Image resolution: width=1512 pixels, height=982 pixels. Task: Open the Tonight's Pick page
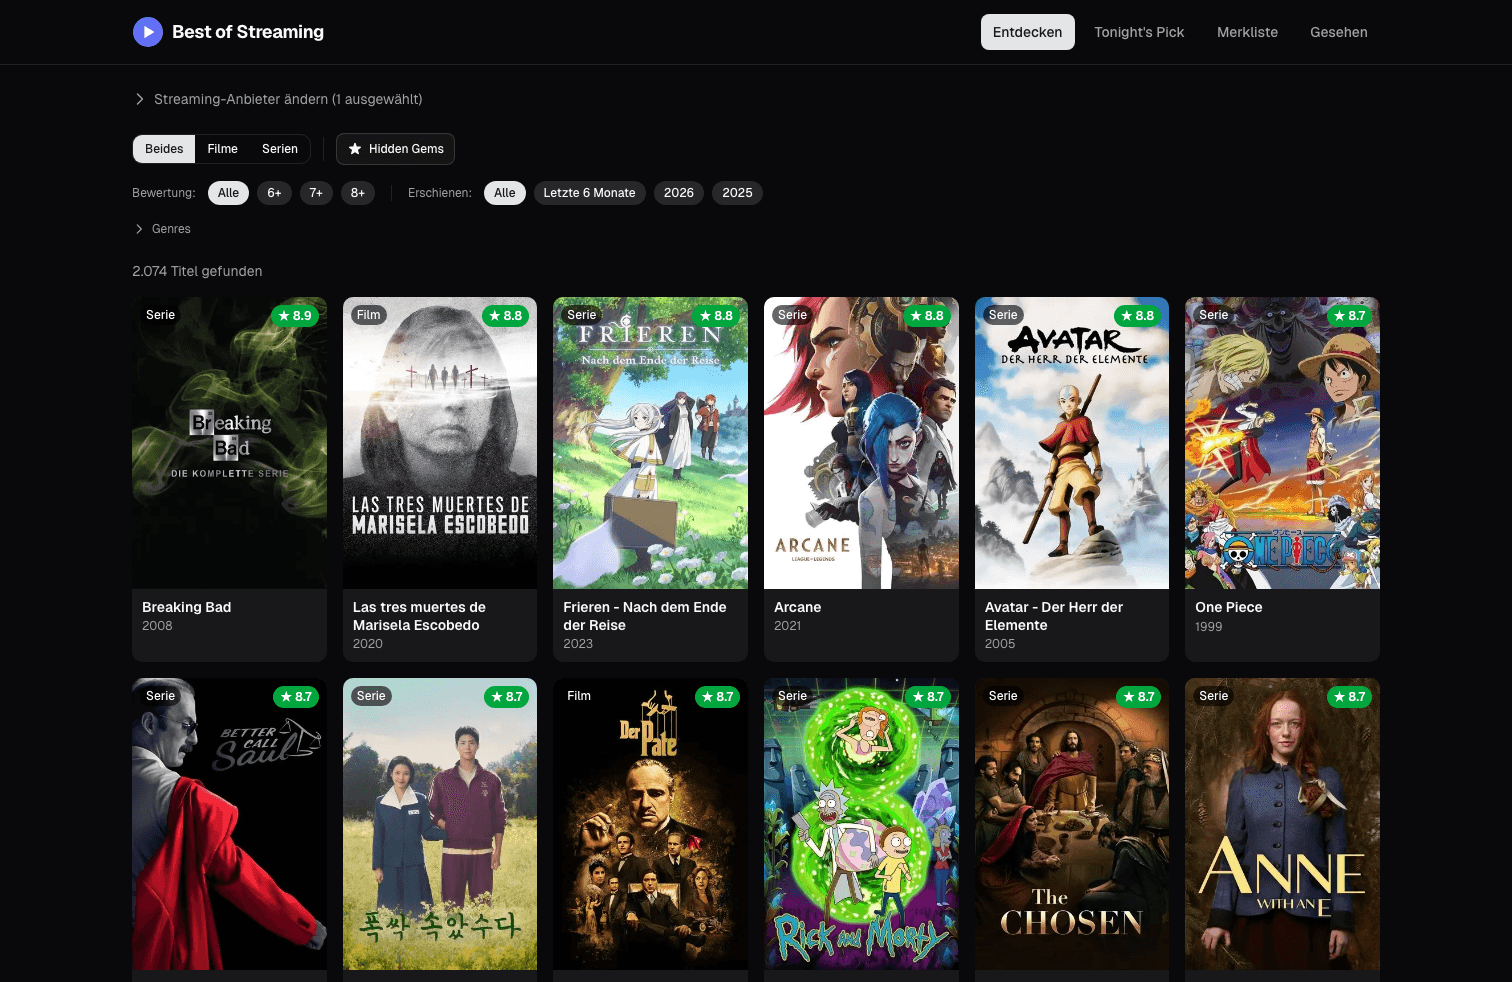[1139, 32]
